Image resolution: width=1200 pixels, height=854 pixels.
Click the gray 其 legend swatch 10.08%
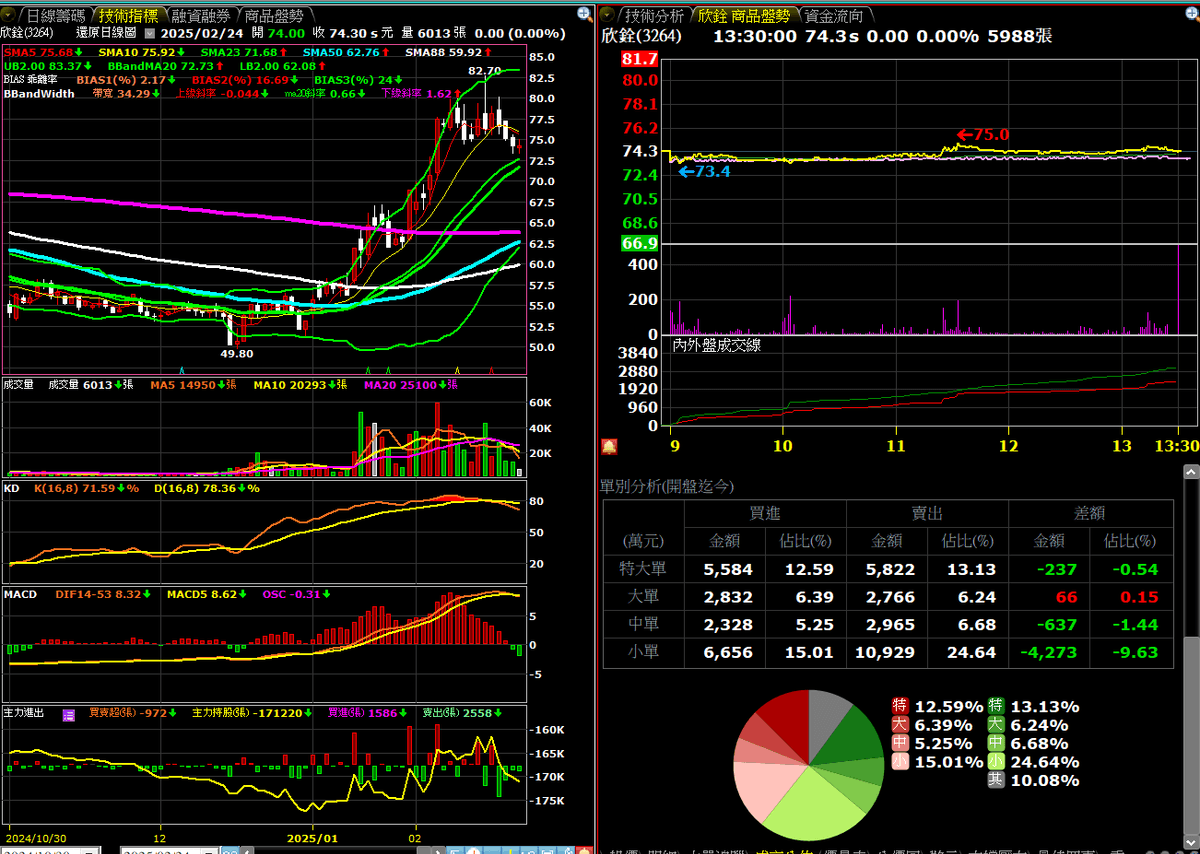(995, 780)
